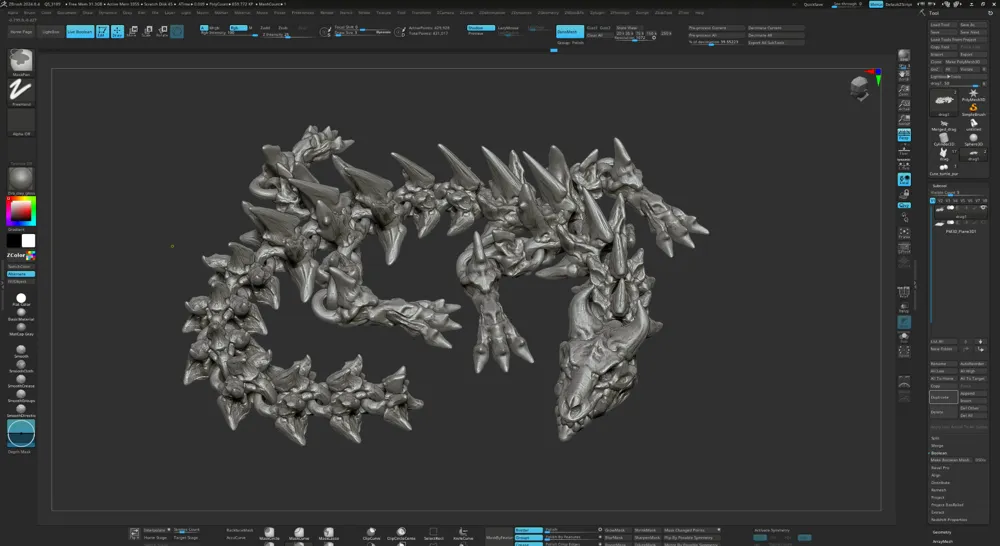Select the MaskLasso brush icon

(328, 533)
